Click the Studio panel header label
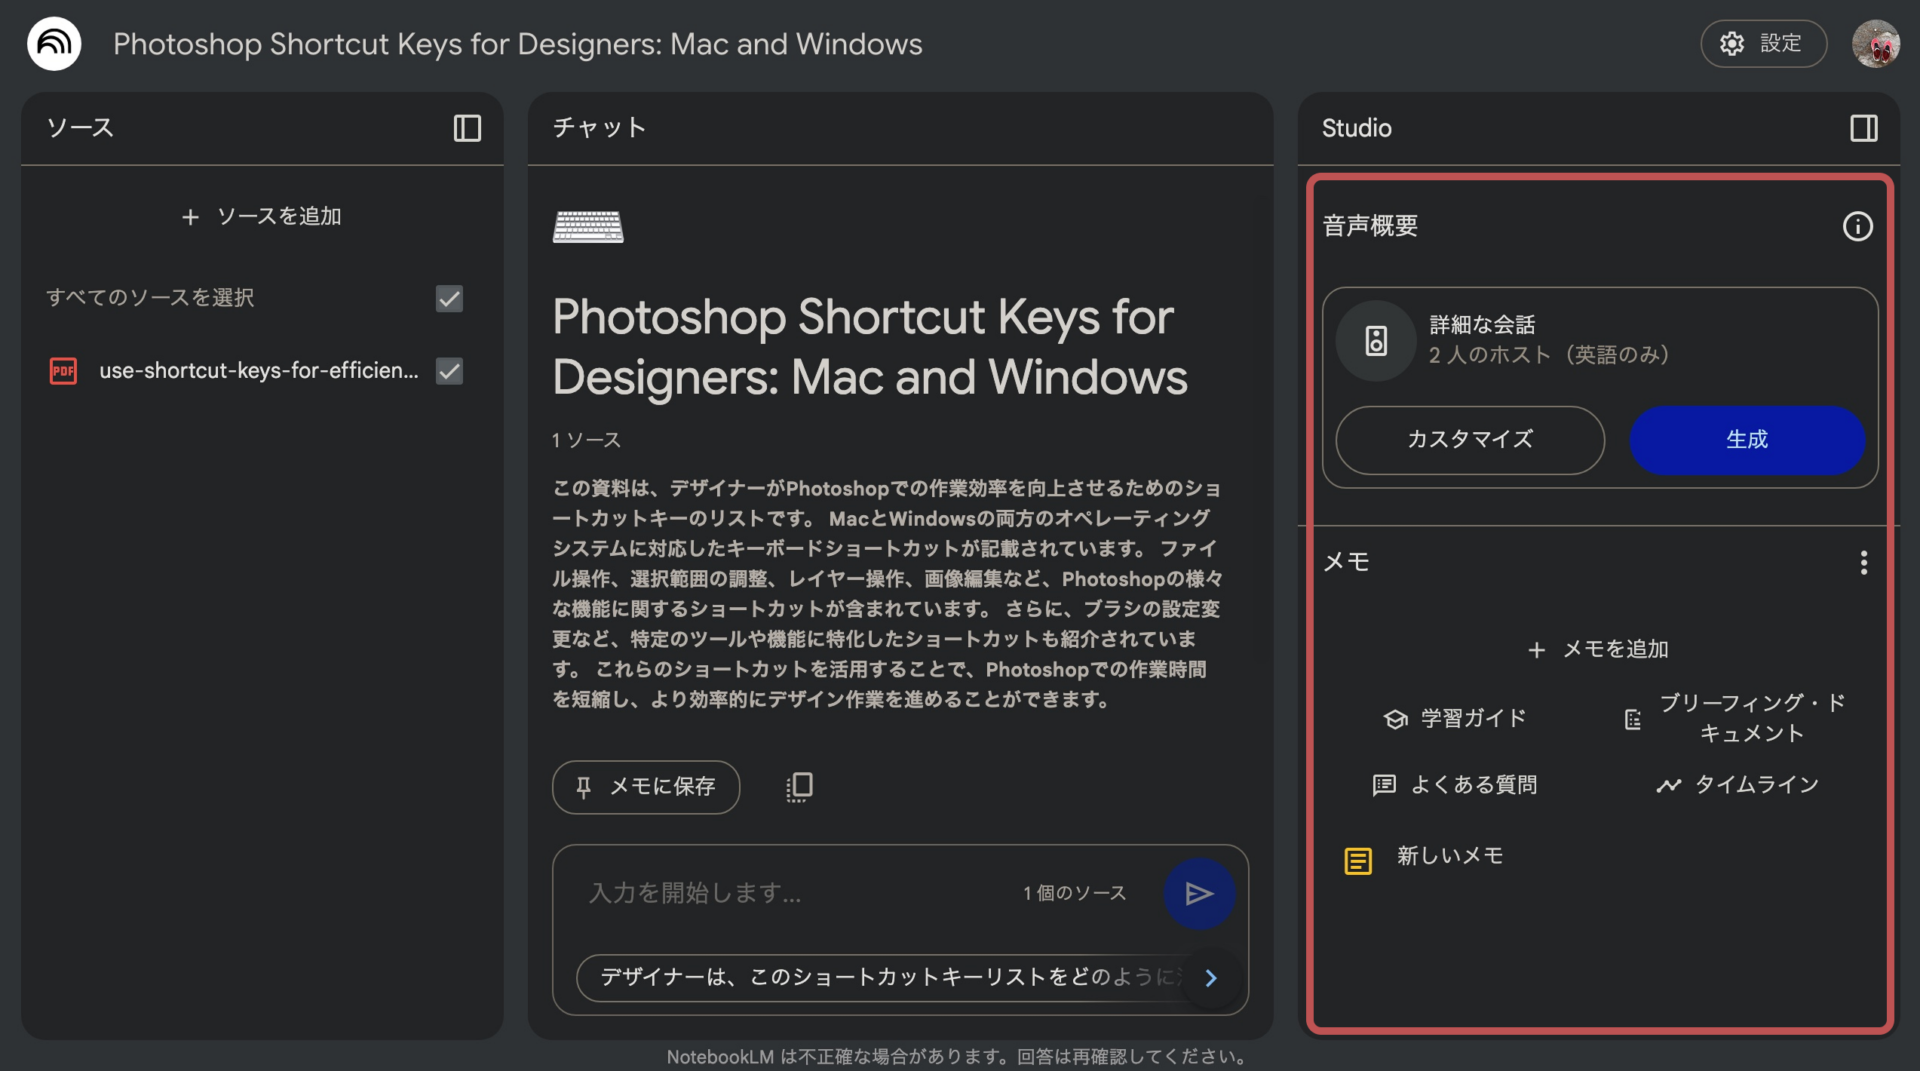The width and height of the screenshot is (1920, 1071). pos(1356,128)
